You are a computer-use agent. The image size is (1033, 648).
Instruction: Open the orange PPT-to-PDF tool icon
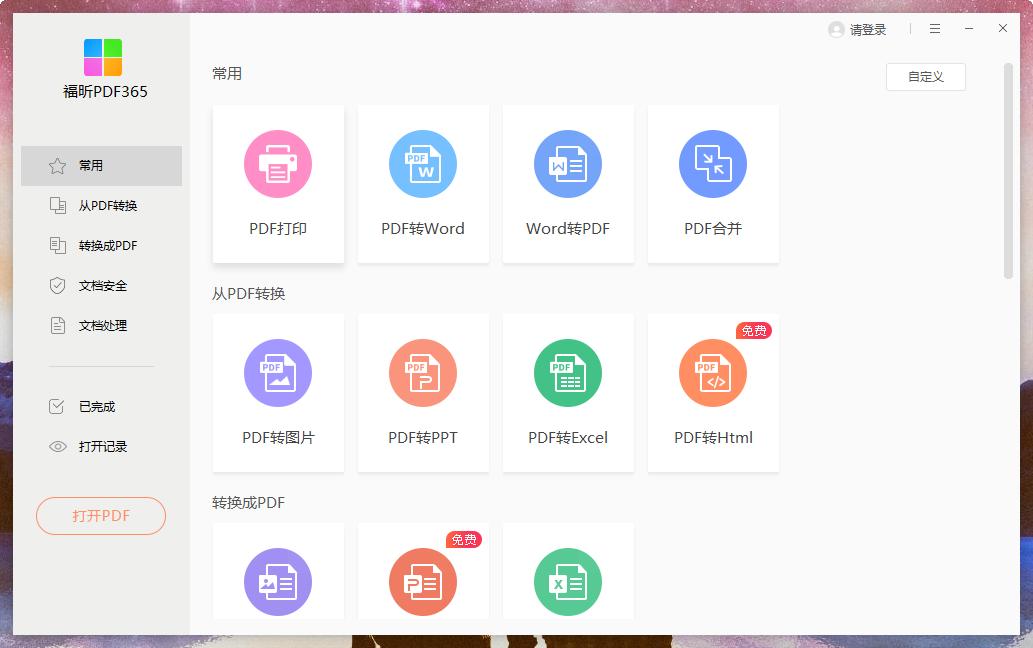click(423, 582)
